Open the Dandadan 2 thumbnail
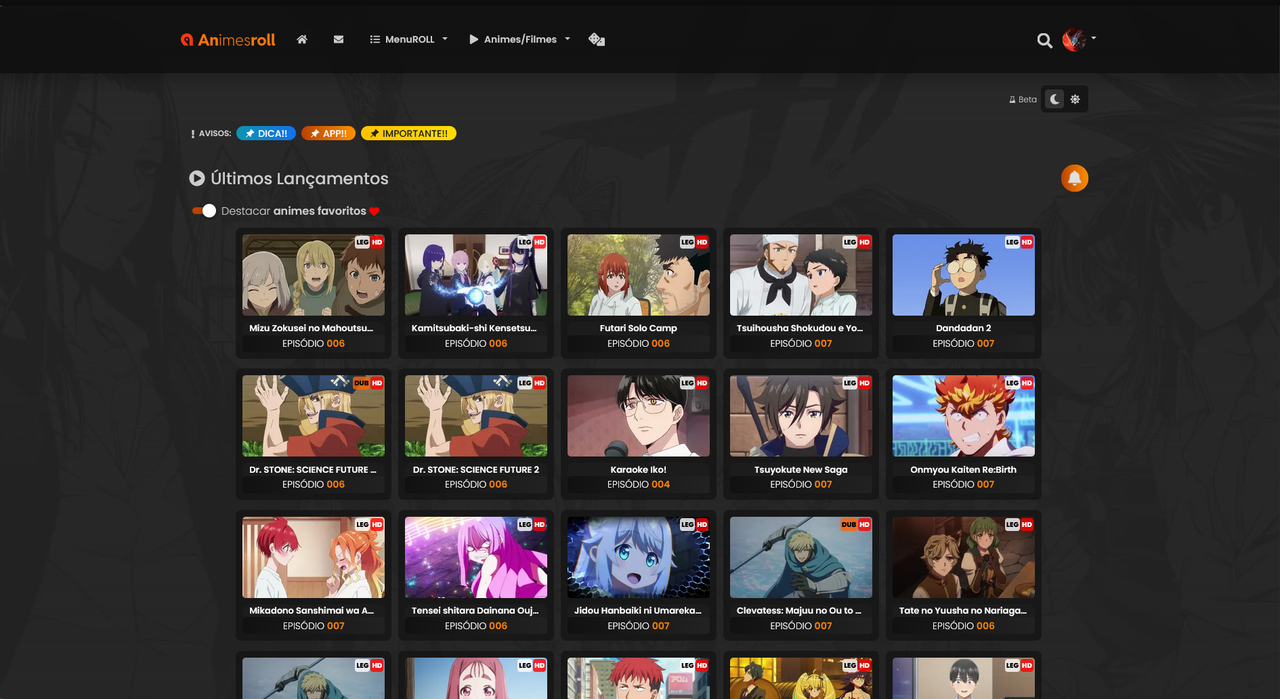 tap(963, 275)
